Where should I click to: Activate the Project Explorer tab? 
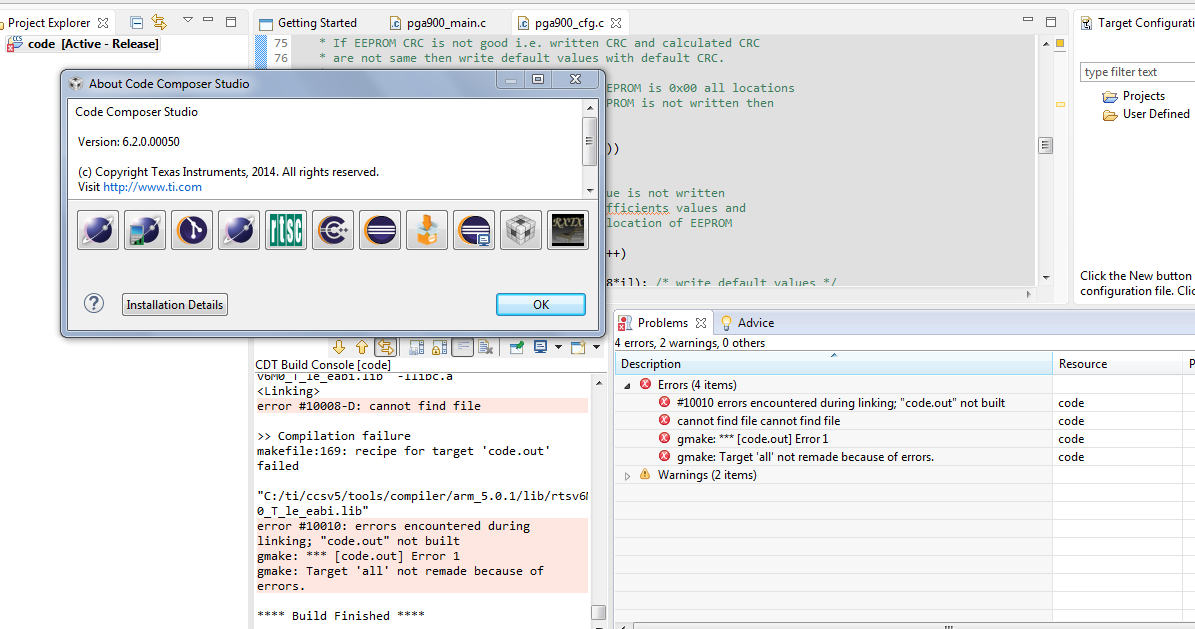coord(48,23)
